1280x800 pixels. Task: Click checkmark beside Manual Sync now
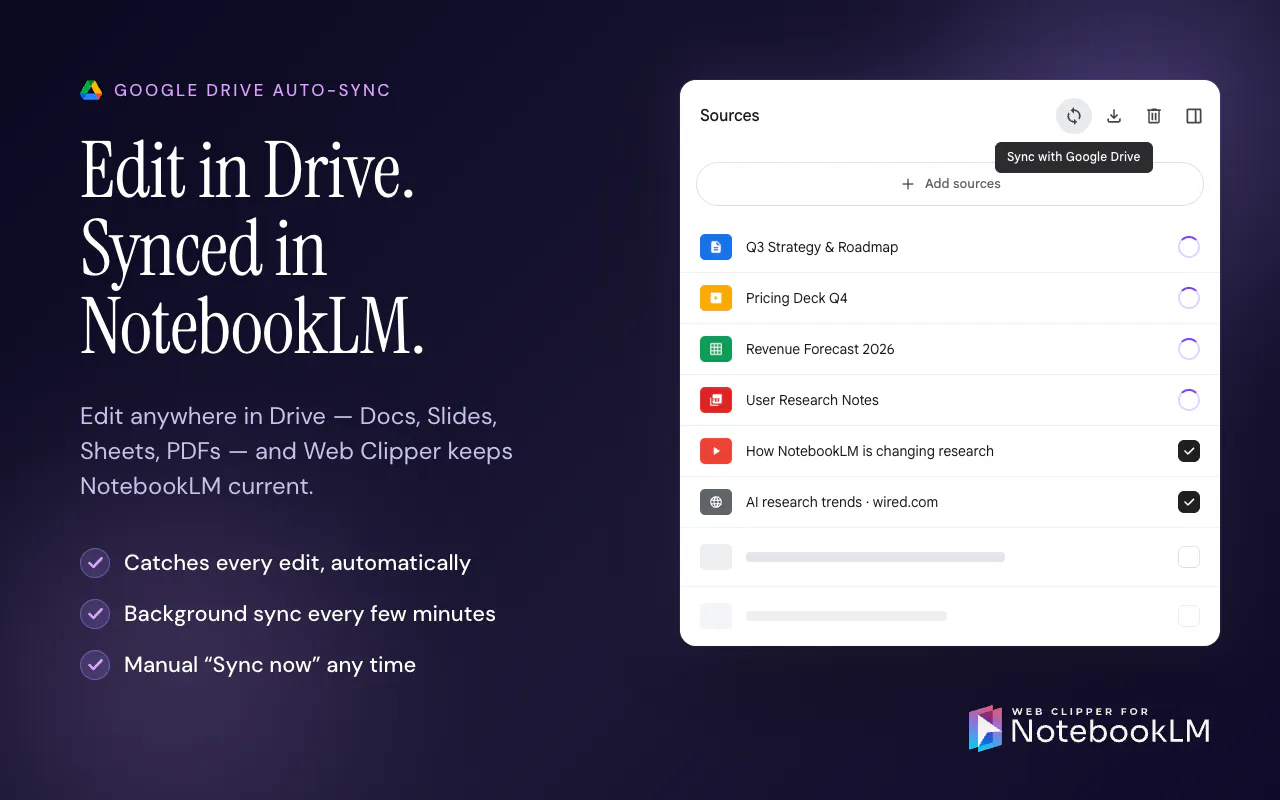pyautogui.click(x=95, y=665)
